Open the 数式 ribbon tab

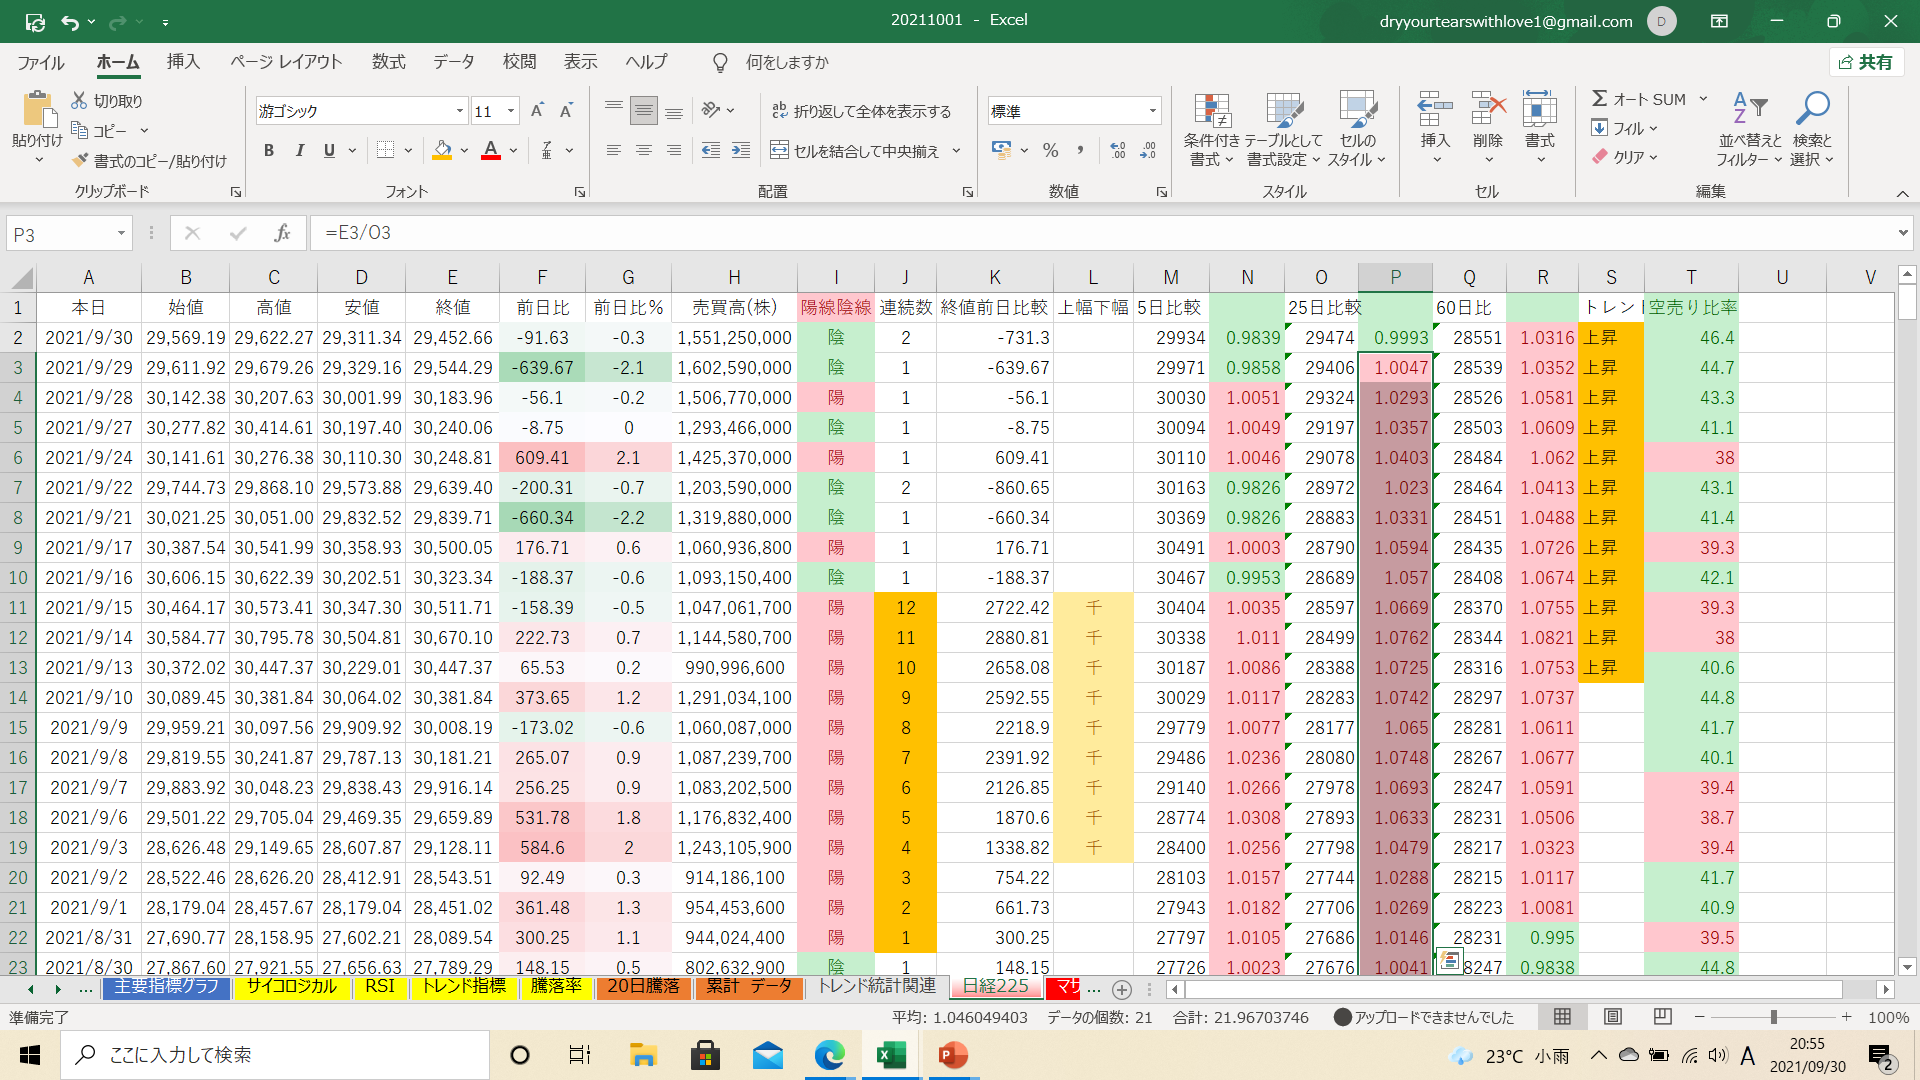point(388,62)
